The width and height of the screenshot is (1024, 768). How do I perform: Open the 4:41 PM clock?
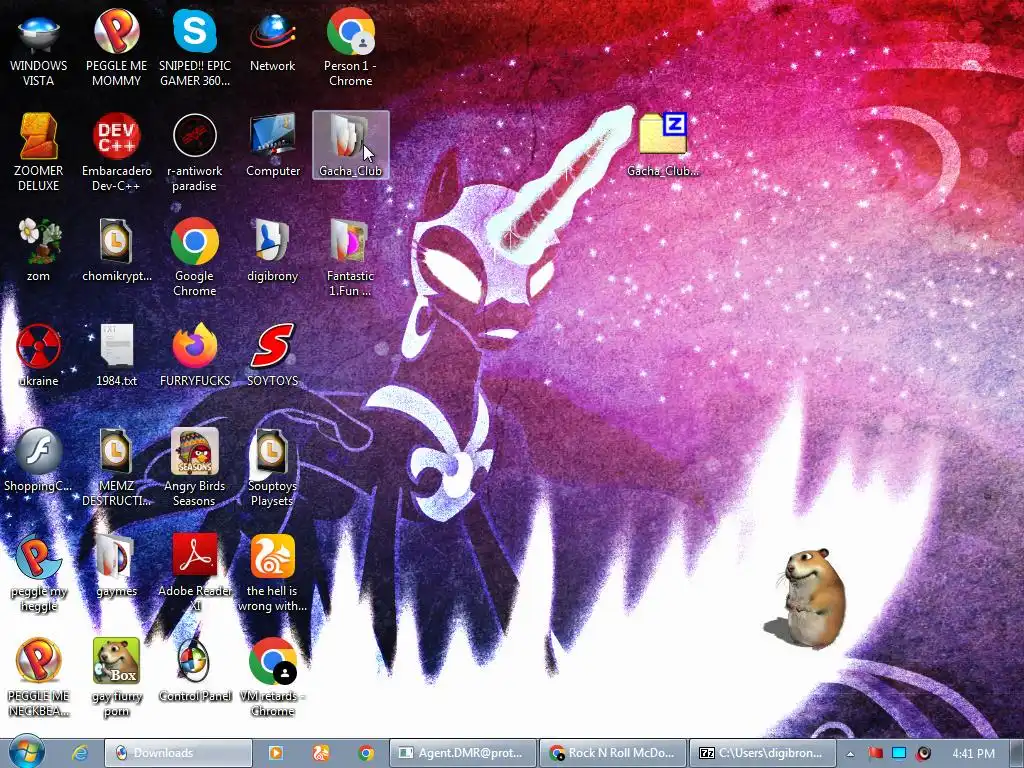tap(973, 754)
